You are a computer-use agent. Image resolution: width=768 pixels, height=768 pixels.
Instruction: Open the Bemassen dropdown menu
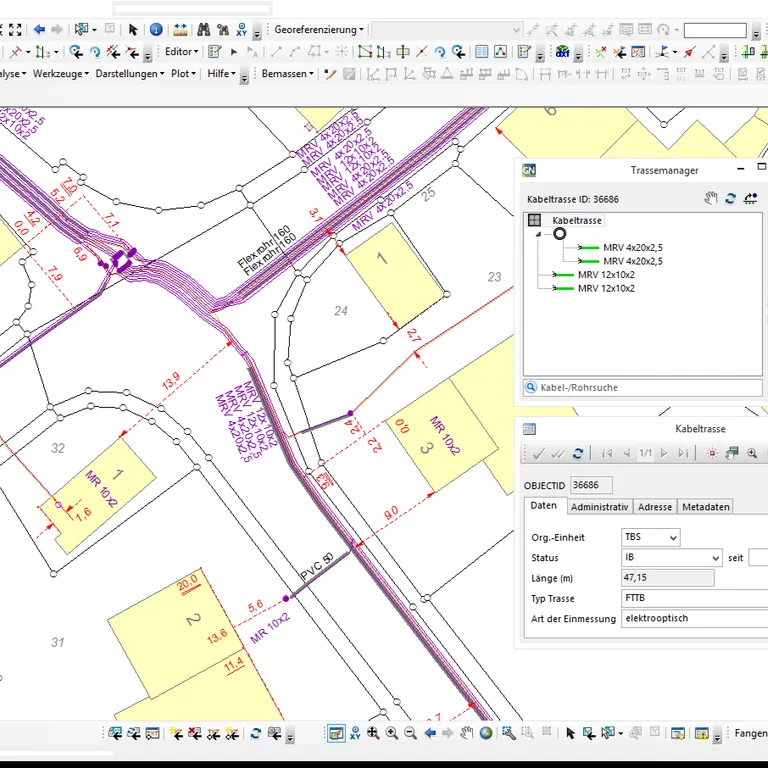tap(288, 74)
